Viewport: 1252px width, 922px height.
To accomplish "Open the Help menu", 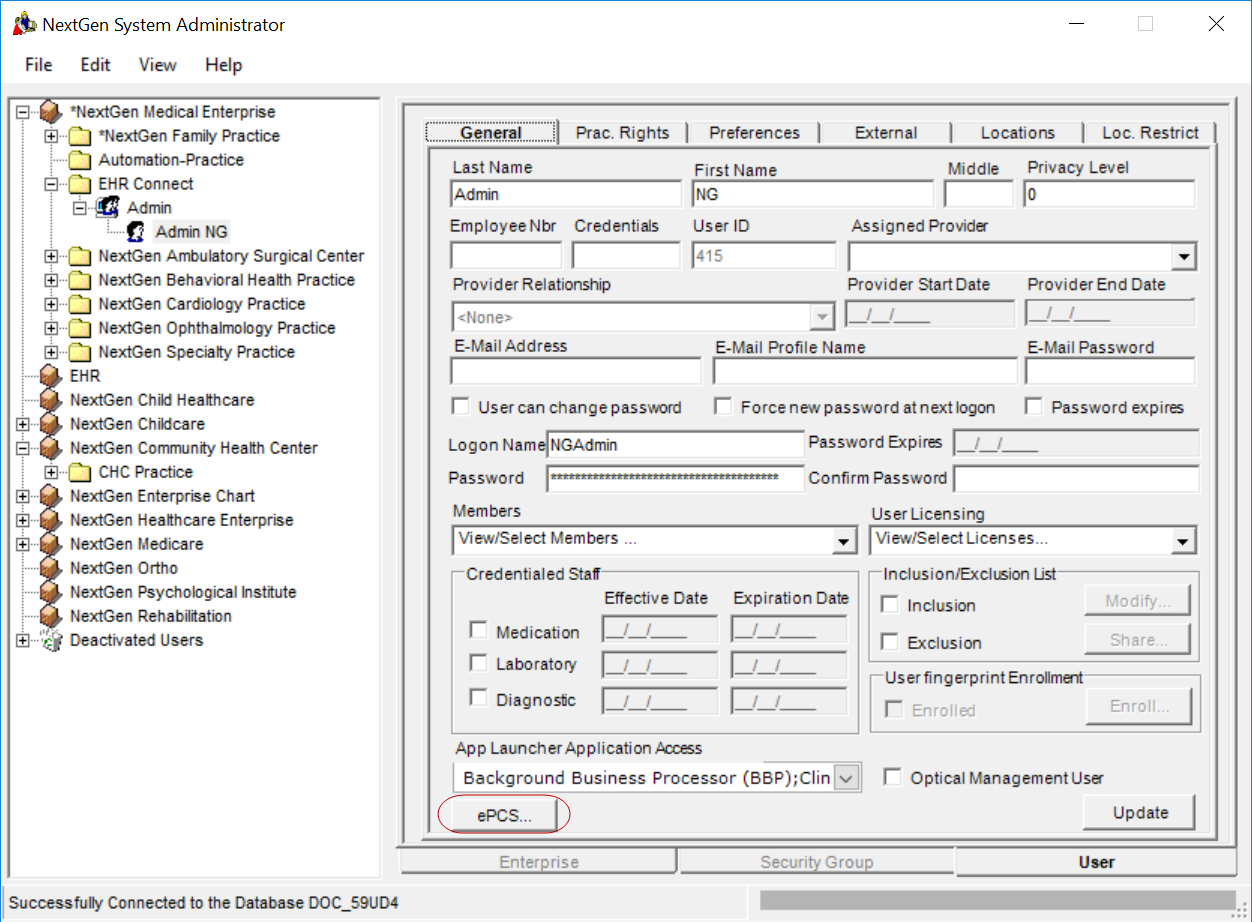I will [224, 65].
